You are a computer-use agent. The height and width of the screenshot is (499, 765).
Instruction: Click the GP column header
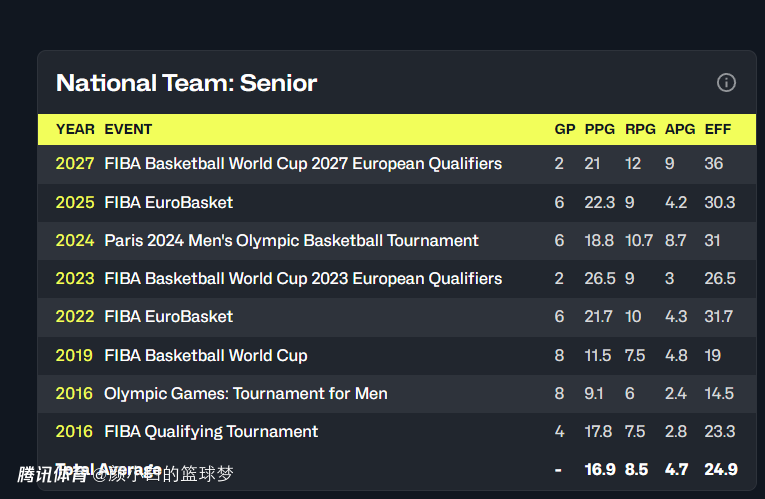(x=564, y=129)
